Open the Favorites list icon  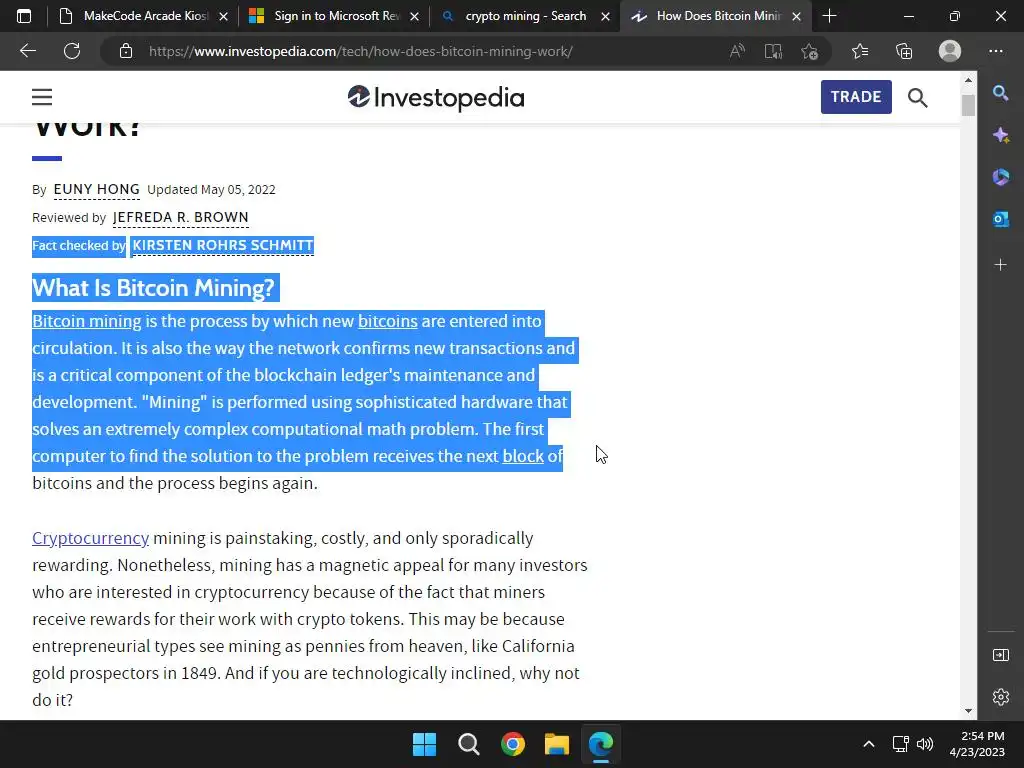click(860, 51)
